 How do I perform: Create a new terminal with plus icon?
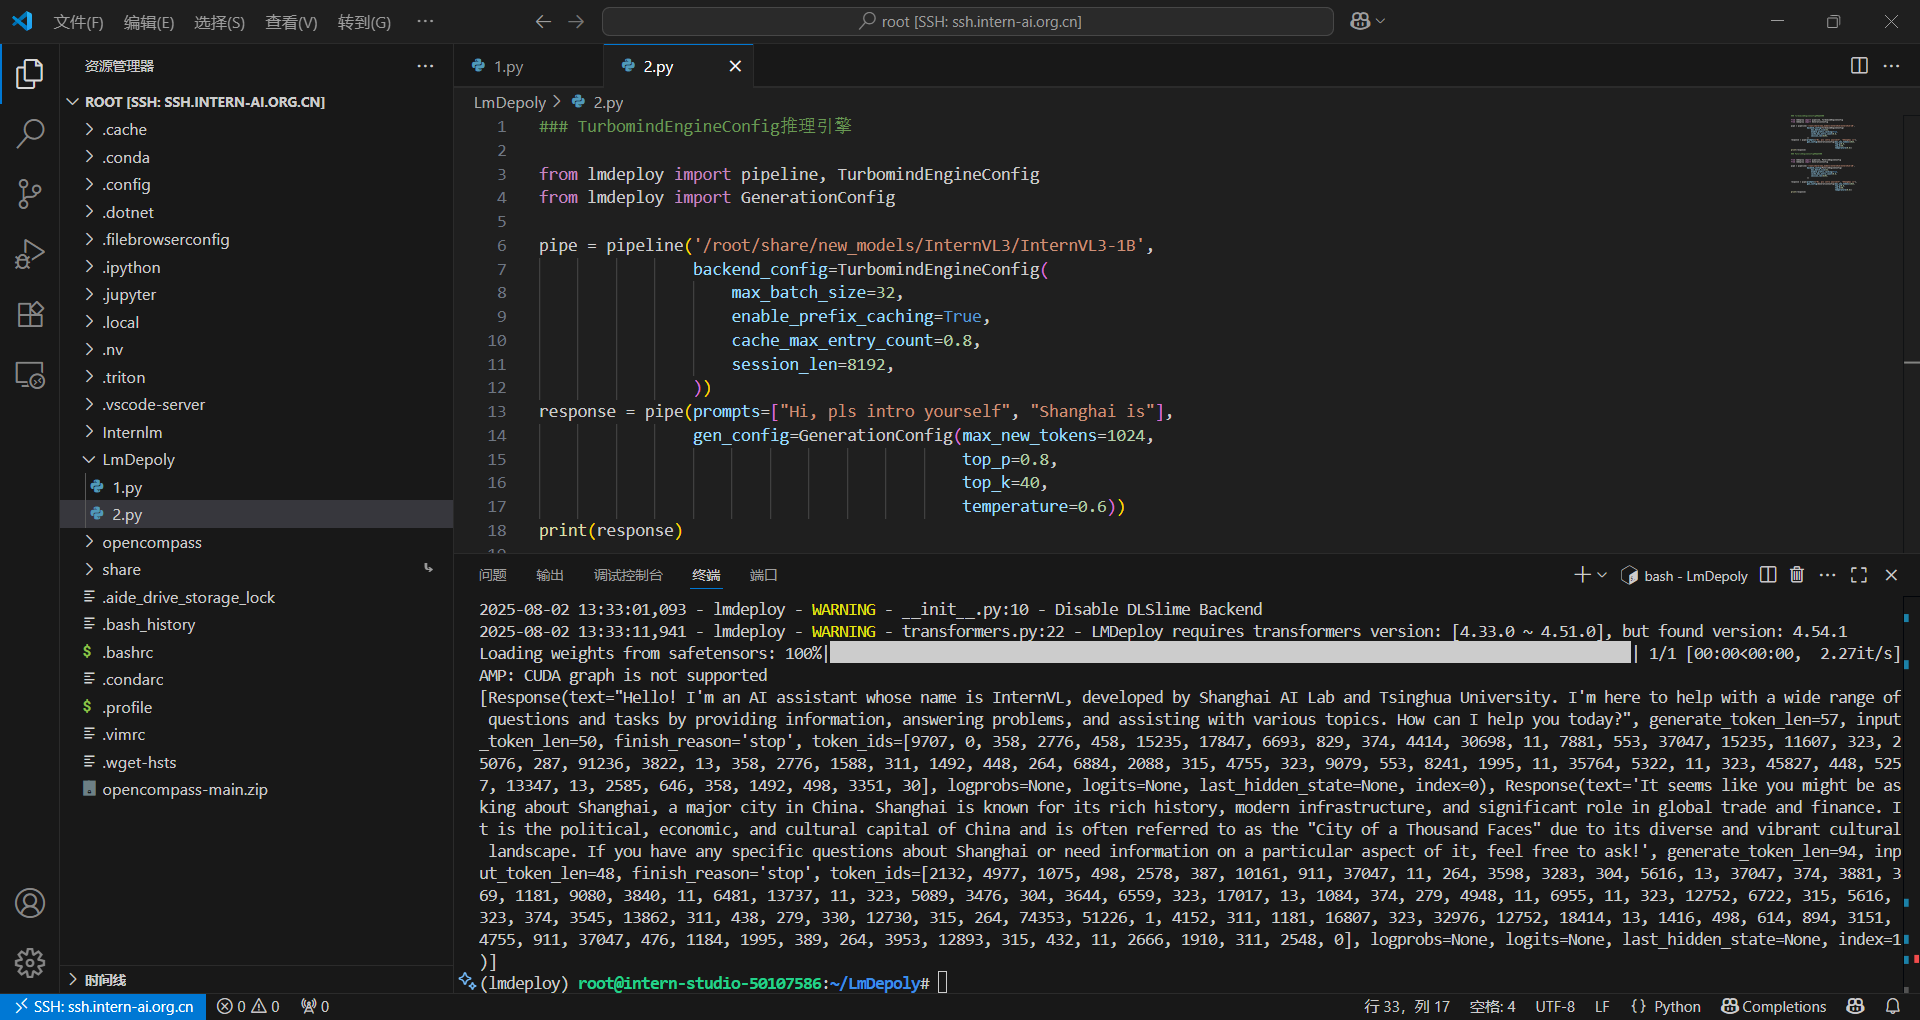click(1581, 575)
